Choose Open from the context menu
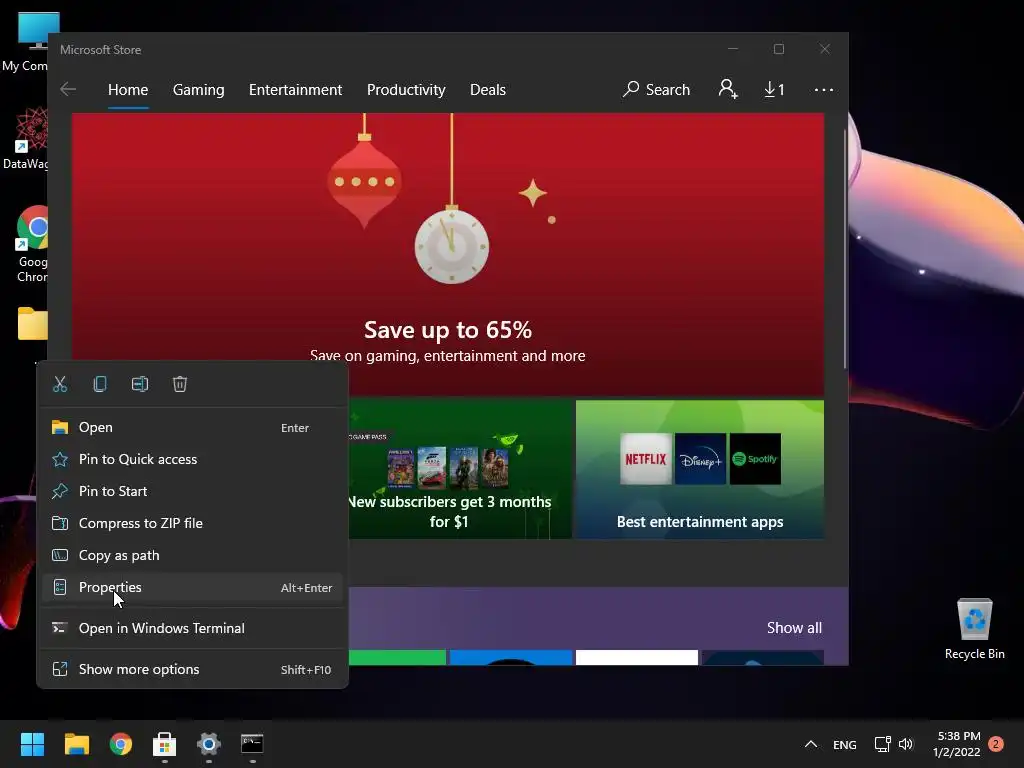The width and height of the screenshot is (1024, 768). 192,427
